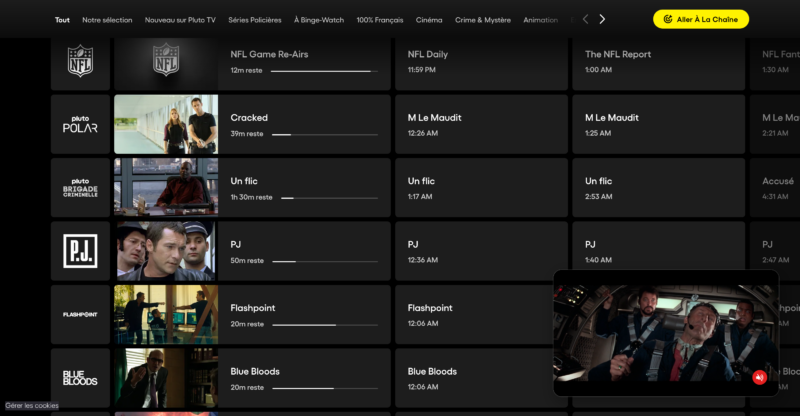This screenshot has width=800, height=416.
Task: Click the mini player video
Action: pyautogui.click(x=666, y=333)
